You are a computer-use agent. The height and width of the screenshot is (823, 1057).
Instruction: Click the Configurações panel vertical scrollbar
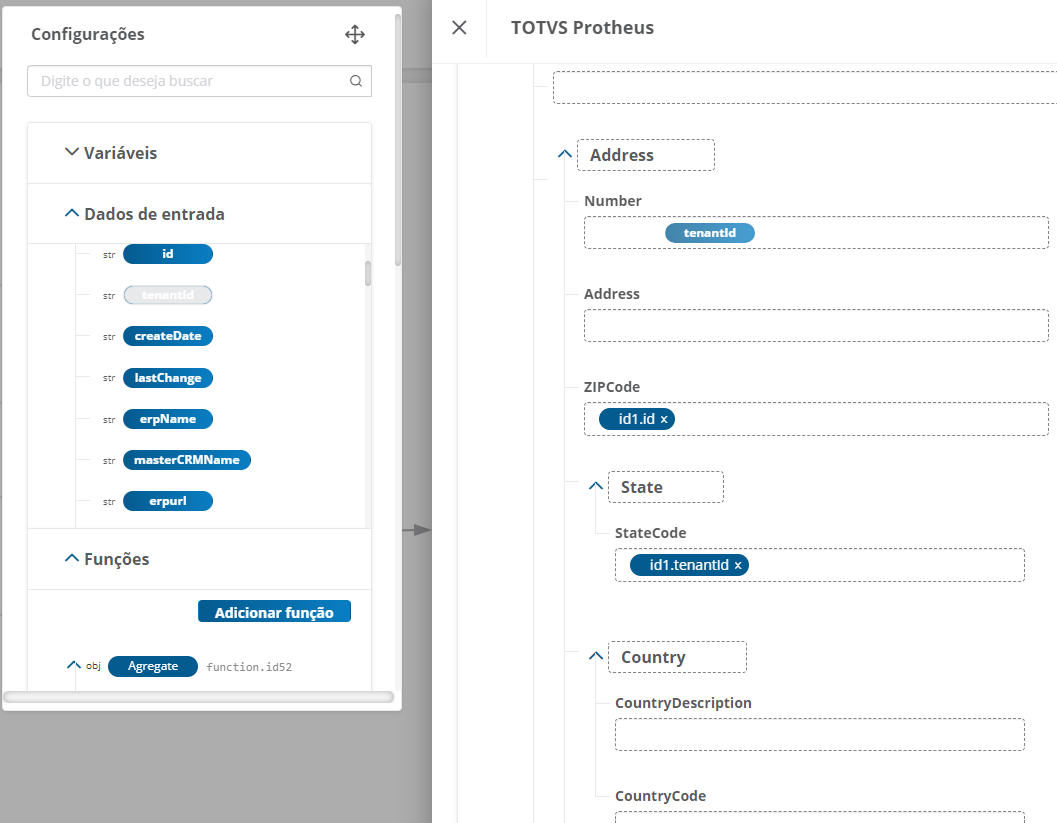[398, 140]
